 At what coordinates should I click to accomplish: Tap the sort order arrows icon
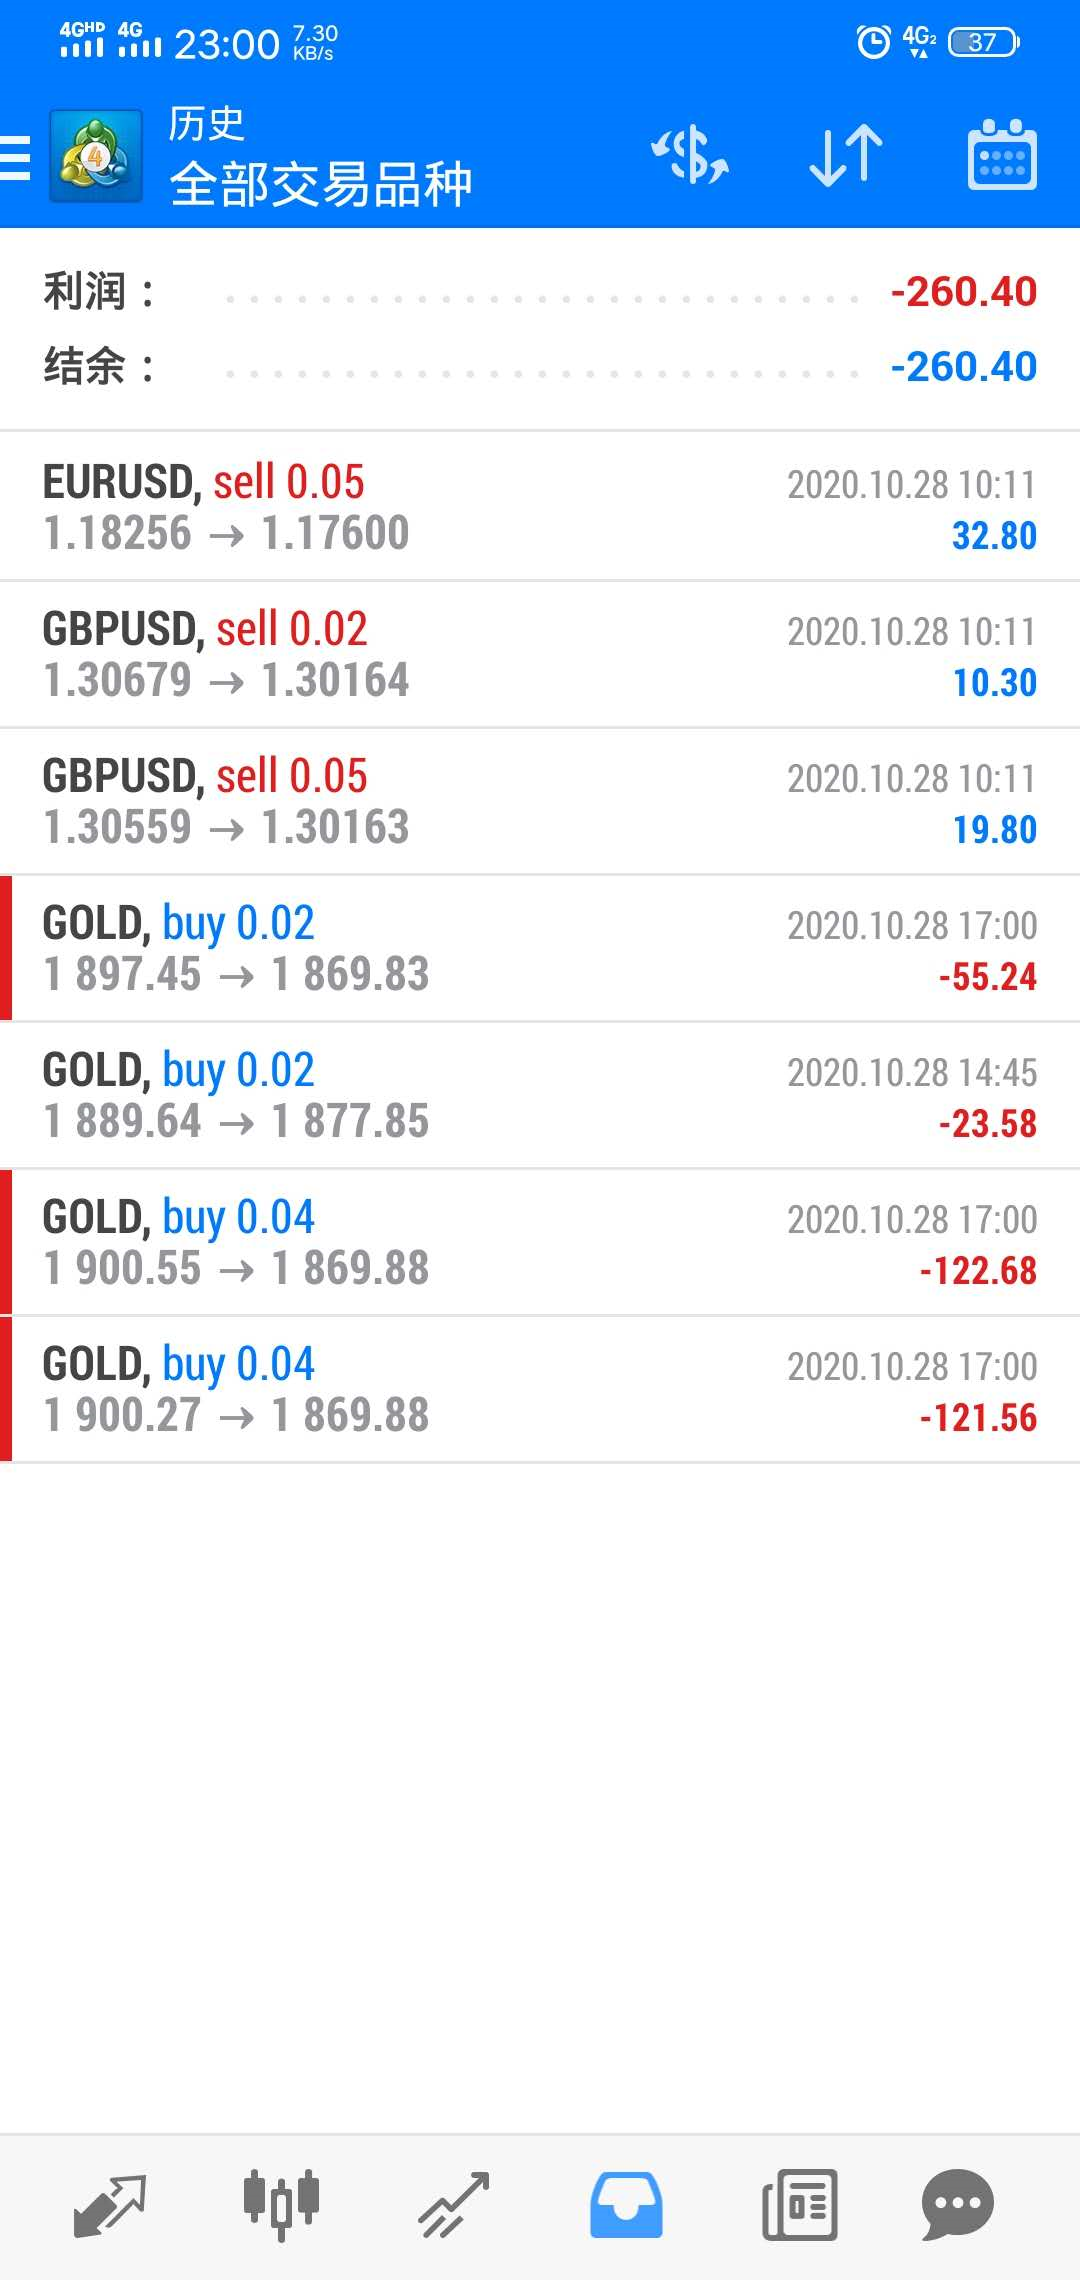[x=846, y=156]
